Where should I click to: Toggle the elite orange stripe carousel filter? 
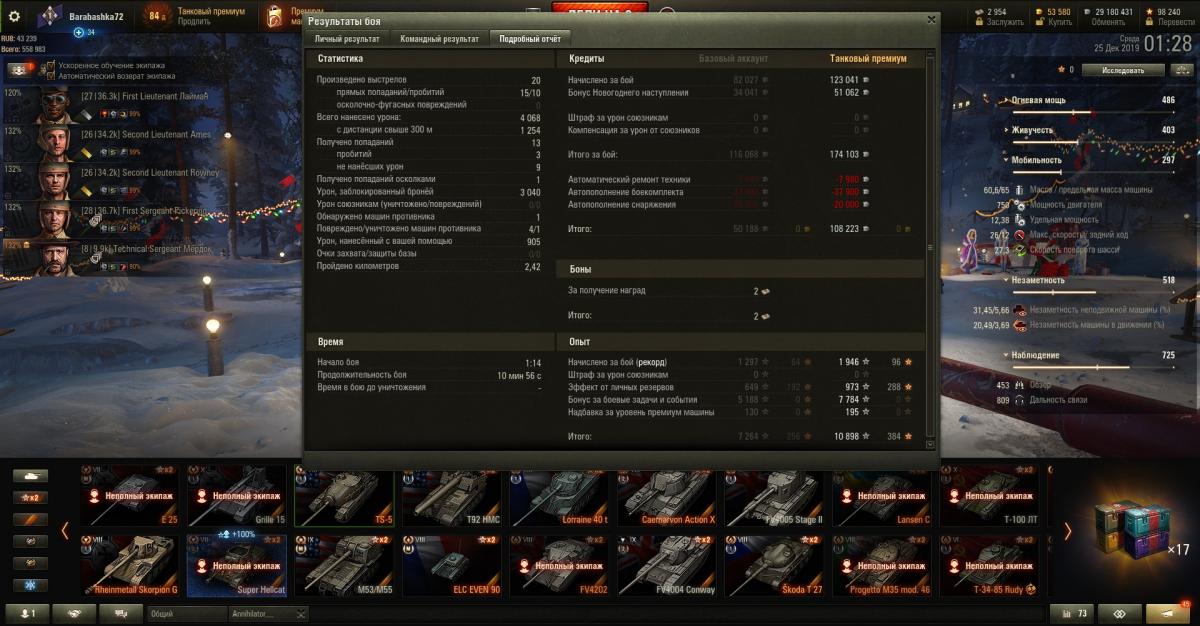tap(32, 519)
